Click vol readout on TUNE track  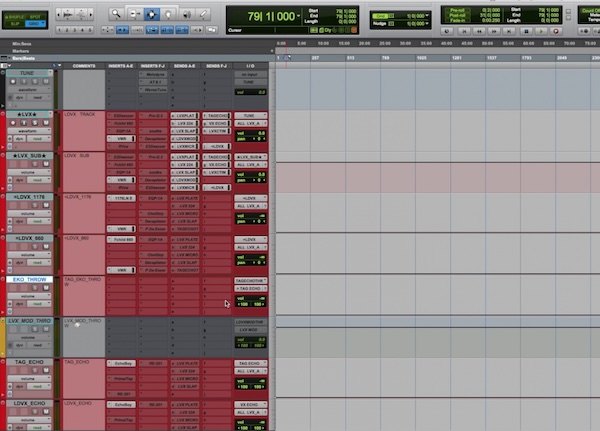pyautogui.click(x=251, y=92)
